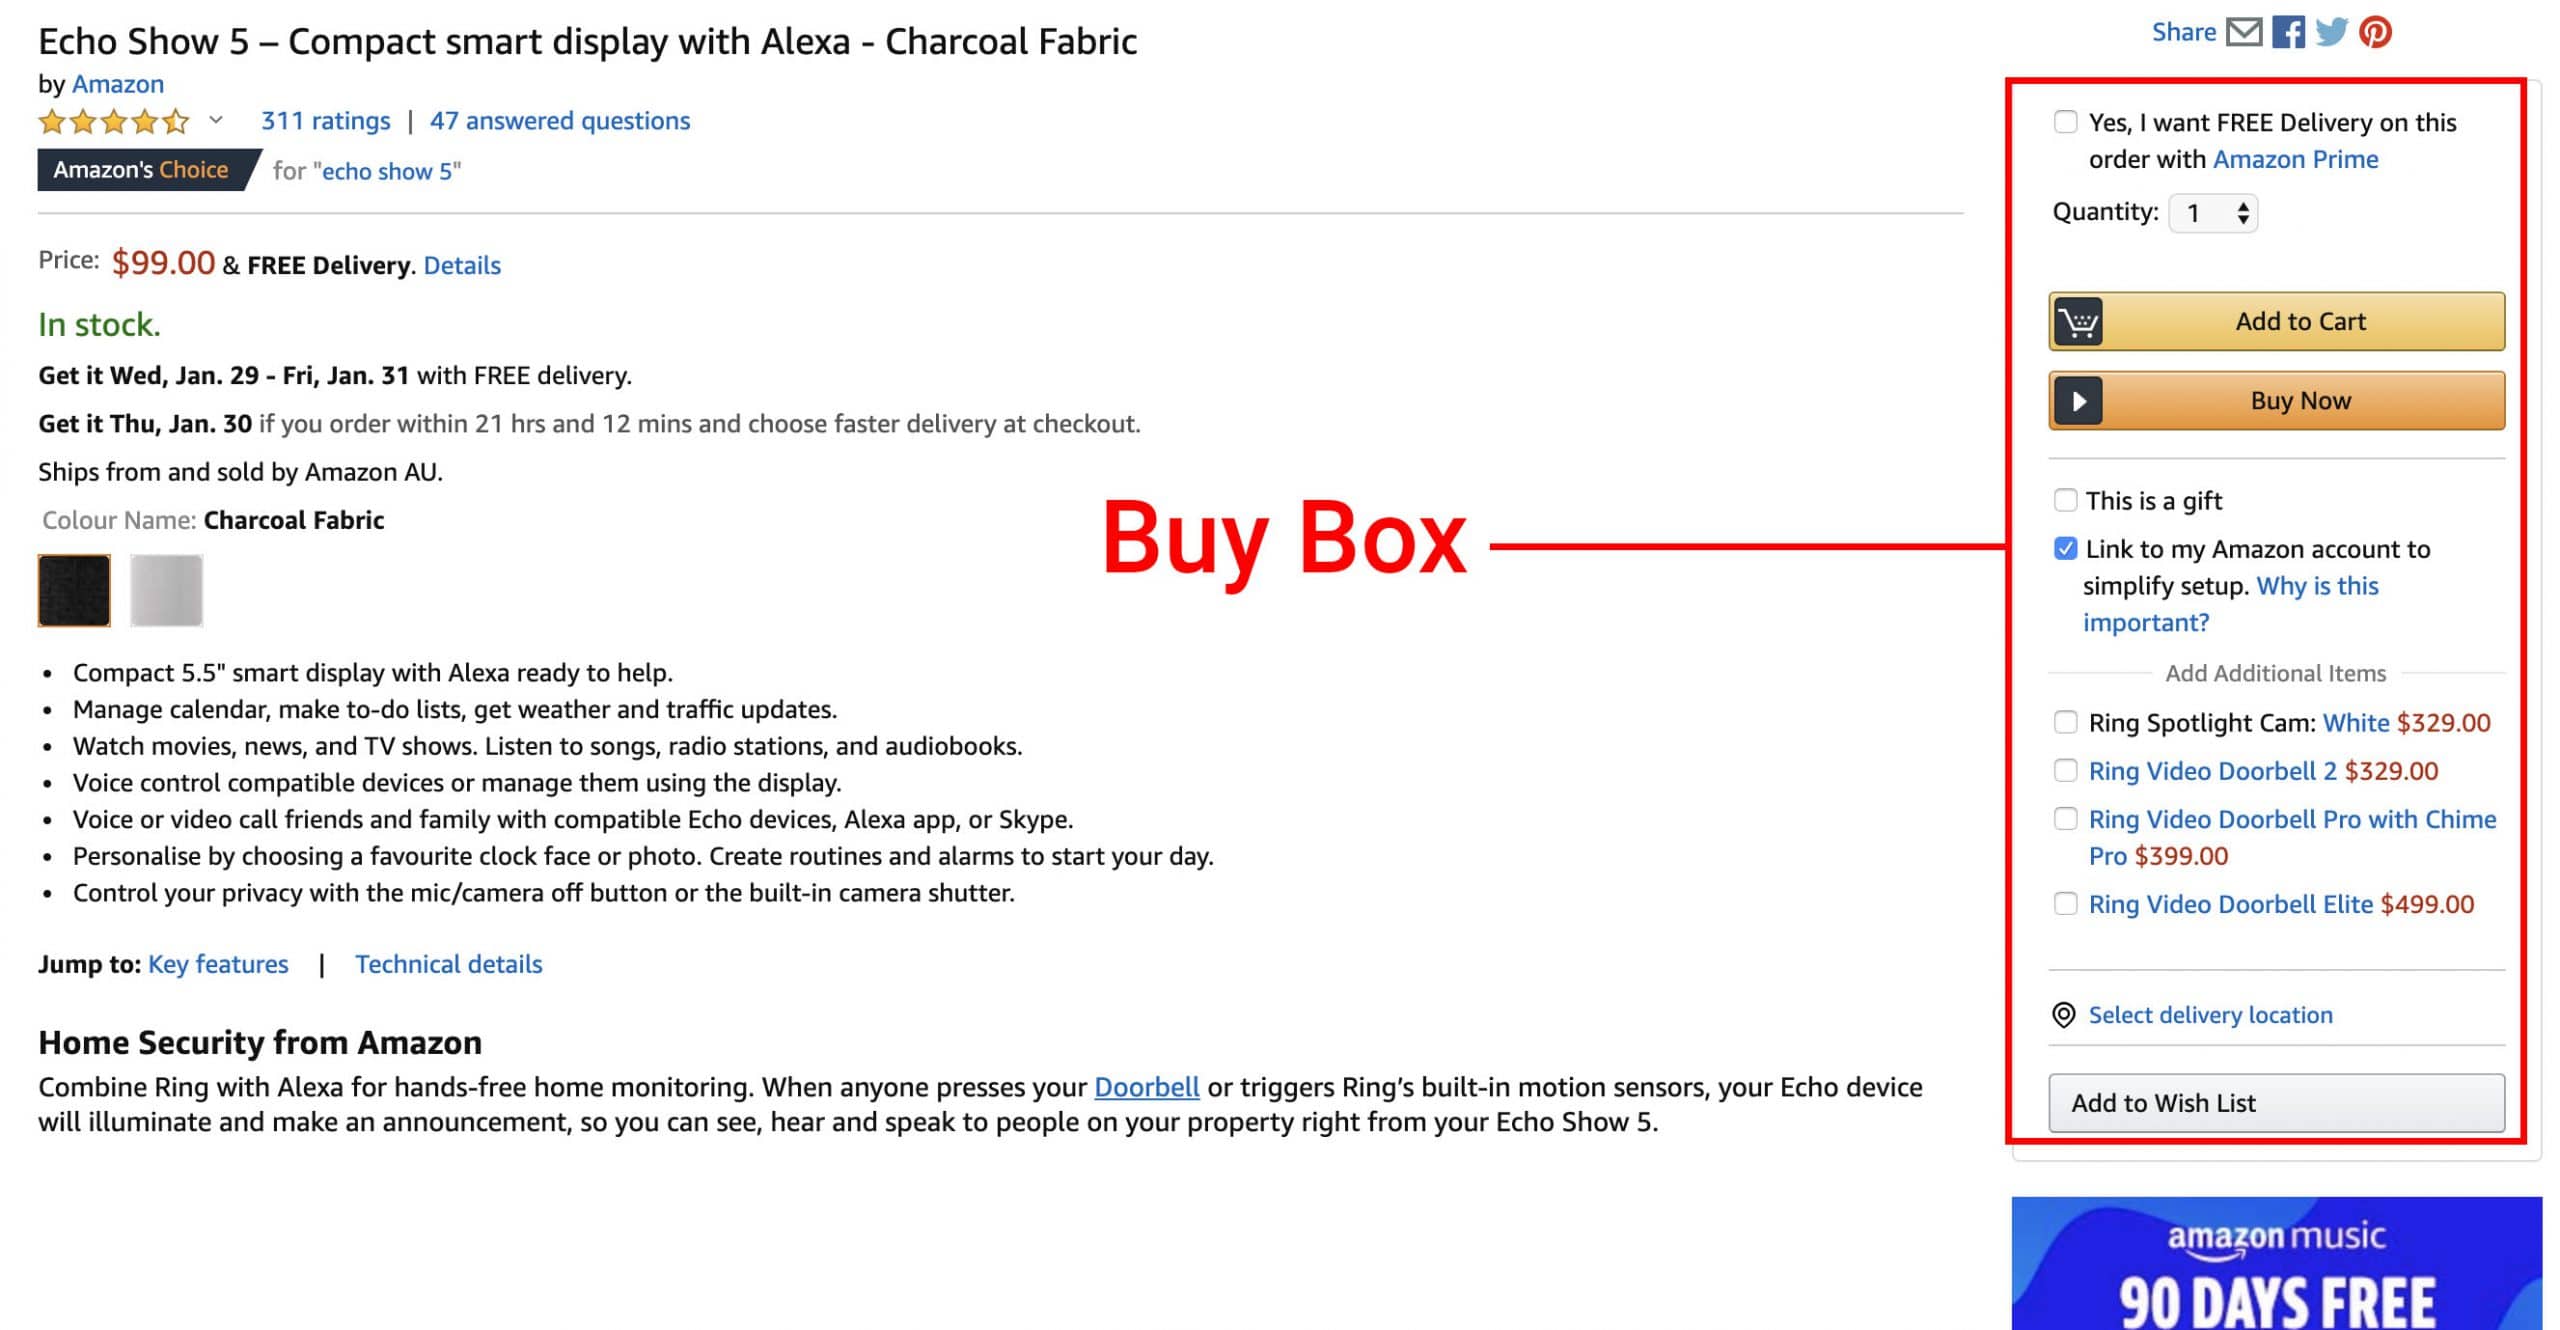The height and width of the screenshot is (1330, 2560).
Task: Jump to Key features section
Action: [x=217, y=964]
